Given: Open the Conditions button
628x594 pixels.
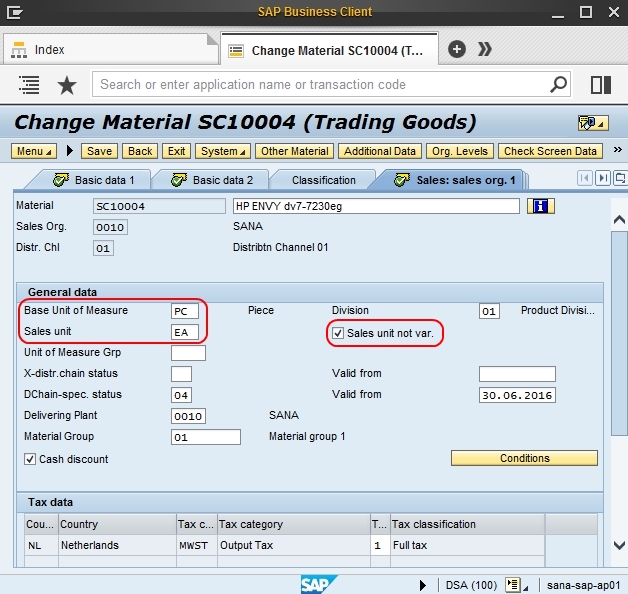Looking at the screenshot, I should click(x=524, y=458).
